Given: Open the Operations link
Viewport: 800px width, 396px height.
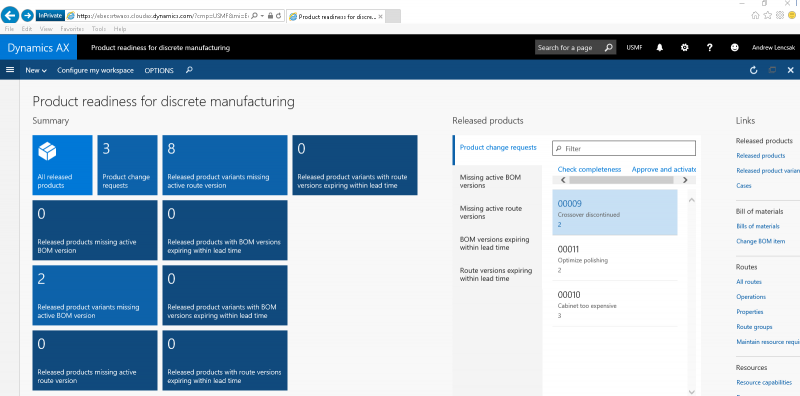Looking at the screenshot, I should pos(751,296).
